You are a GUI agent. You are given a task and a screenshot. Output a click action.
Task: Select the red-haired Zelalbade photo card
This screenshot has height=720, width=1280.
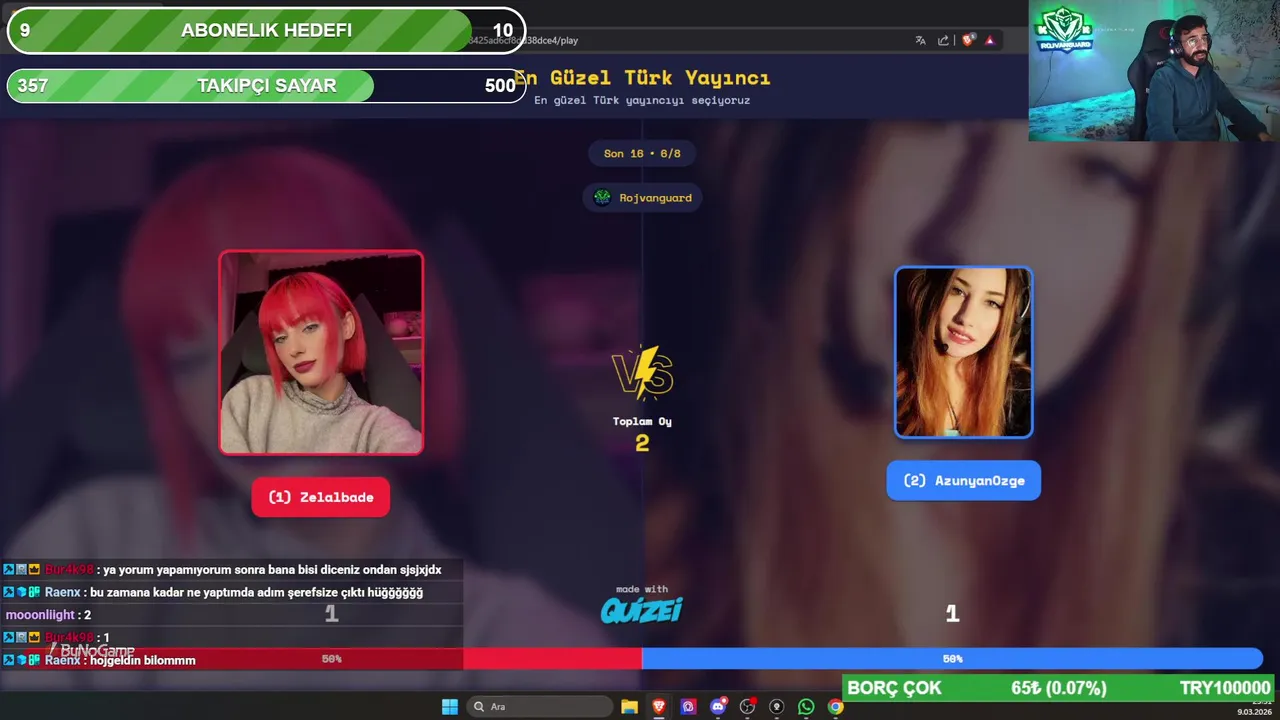[321, 353]
